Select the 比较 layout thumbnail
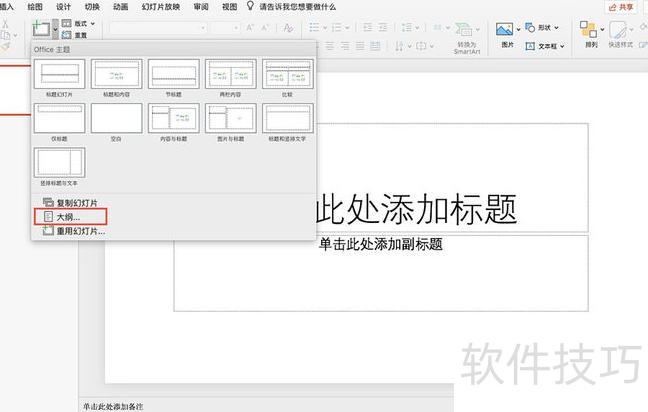Screen dimensions: 648x412 (x=288, y=74)
